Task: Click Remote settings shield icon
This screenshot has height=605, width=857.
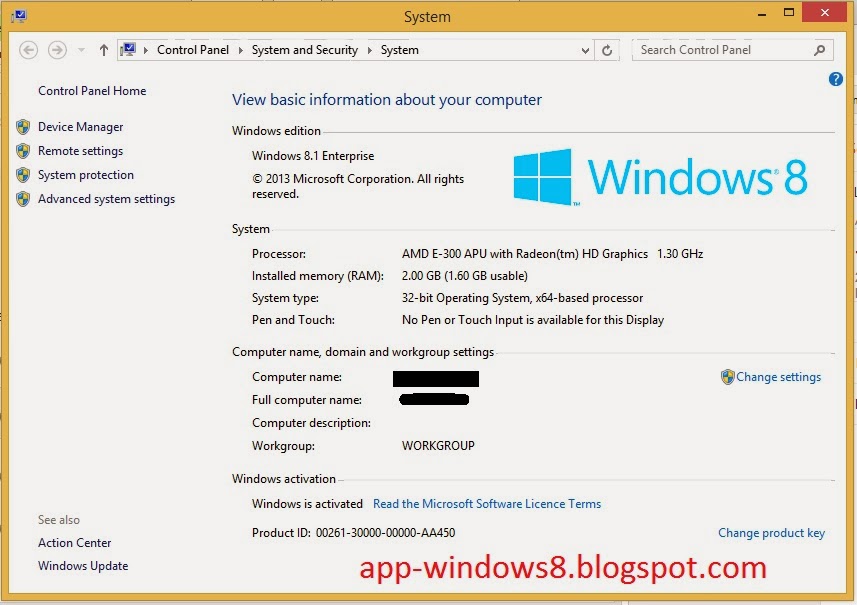Action: click(x=23, y=151)
